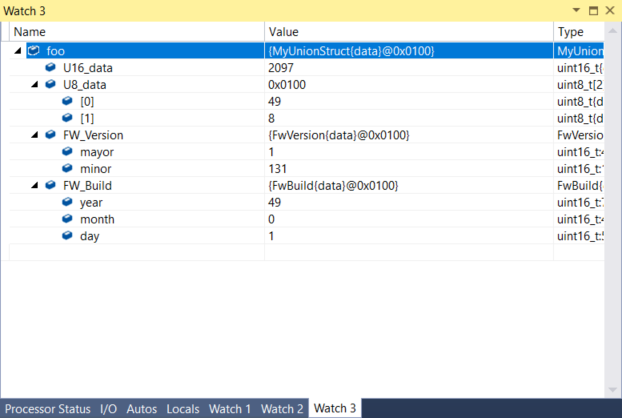Viewport: 622px width, 418px height.
Task: Click the field icon beside minor
Action: click(67, 168)
